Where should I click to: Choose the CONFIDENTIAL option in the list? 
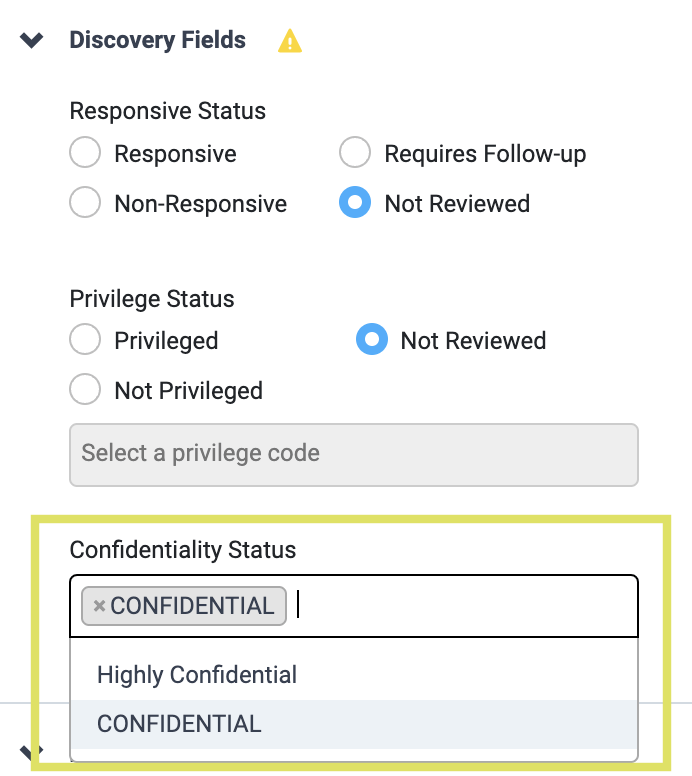pos(179,724)
